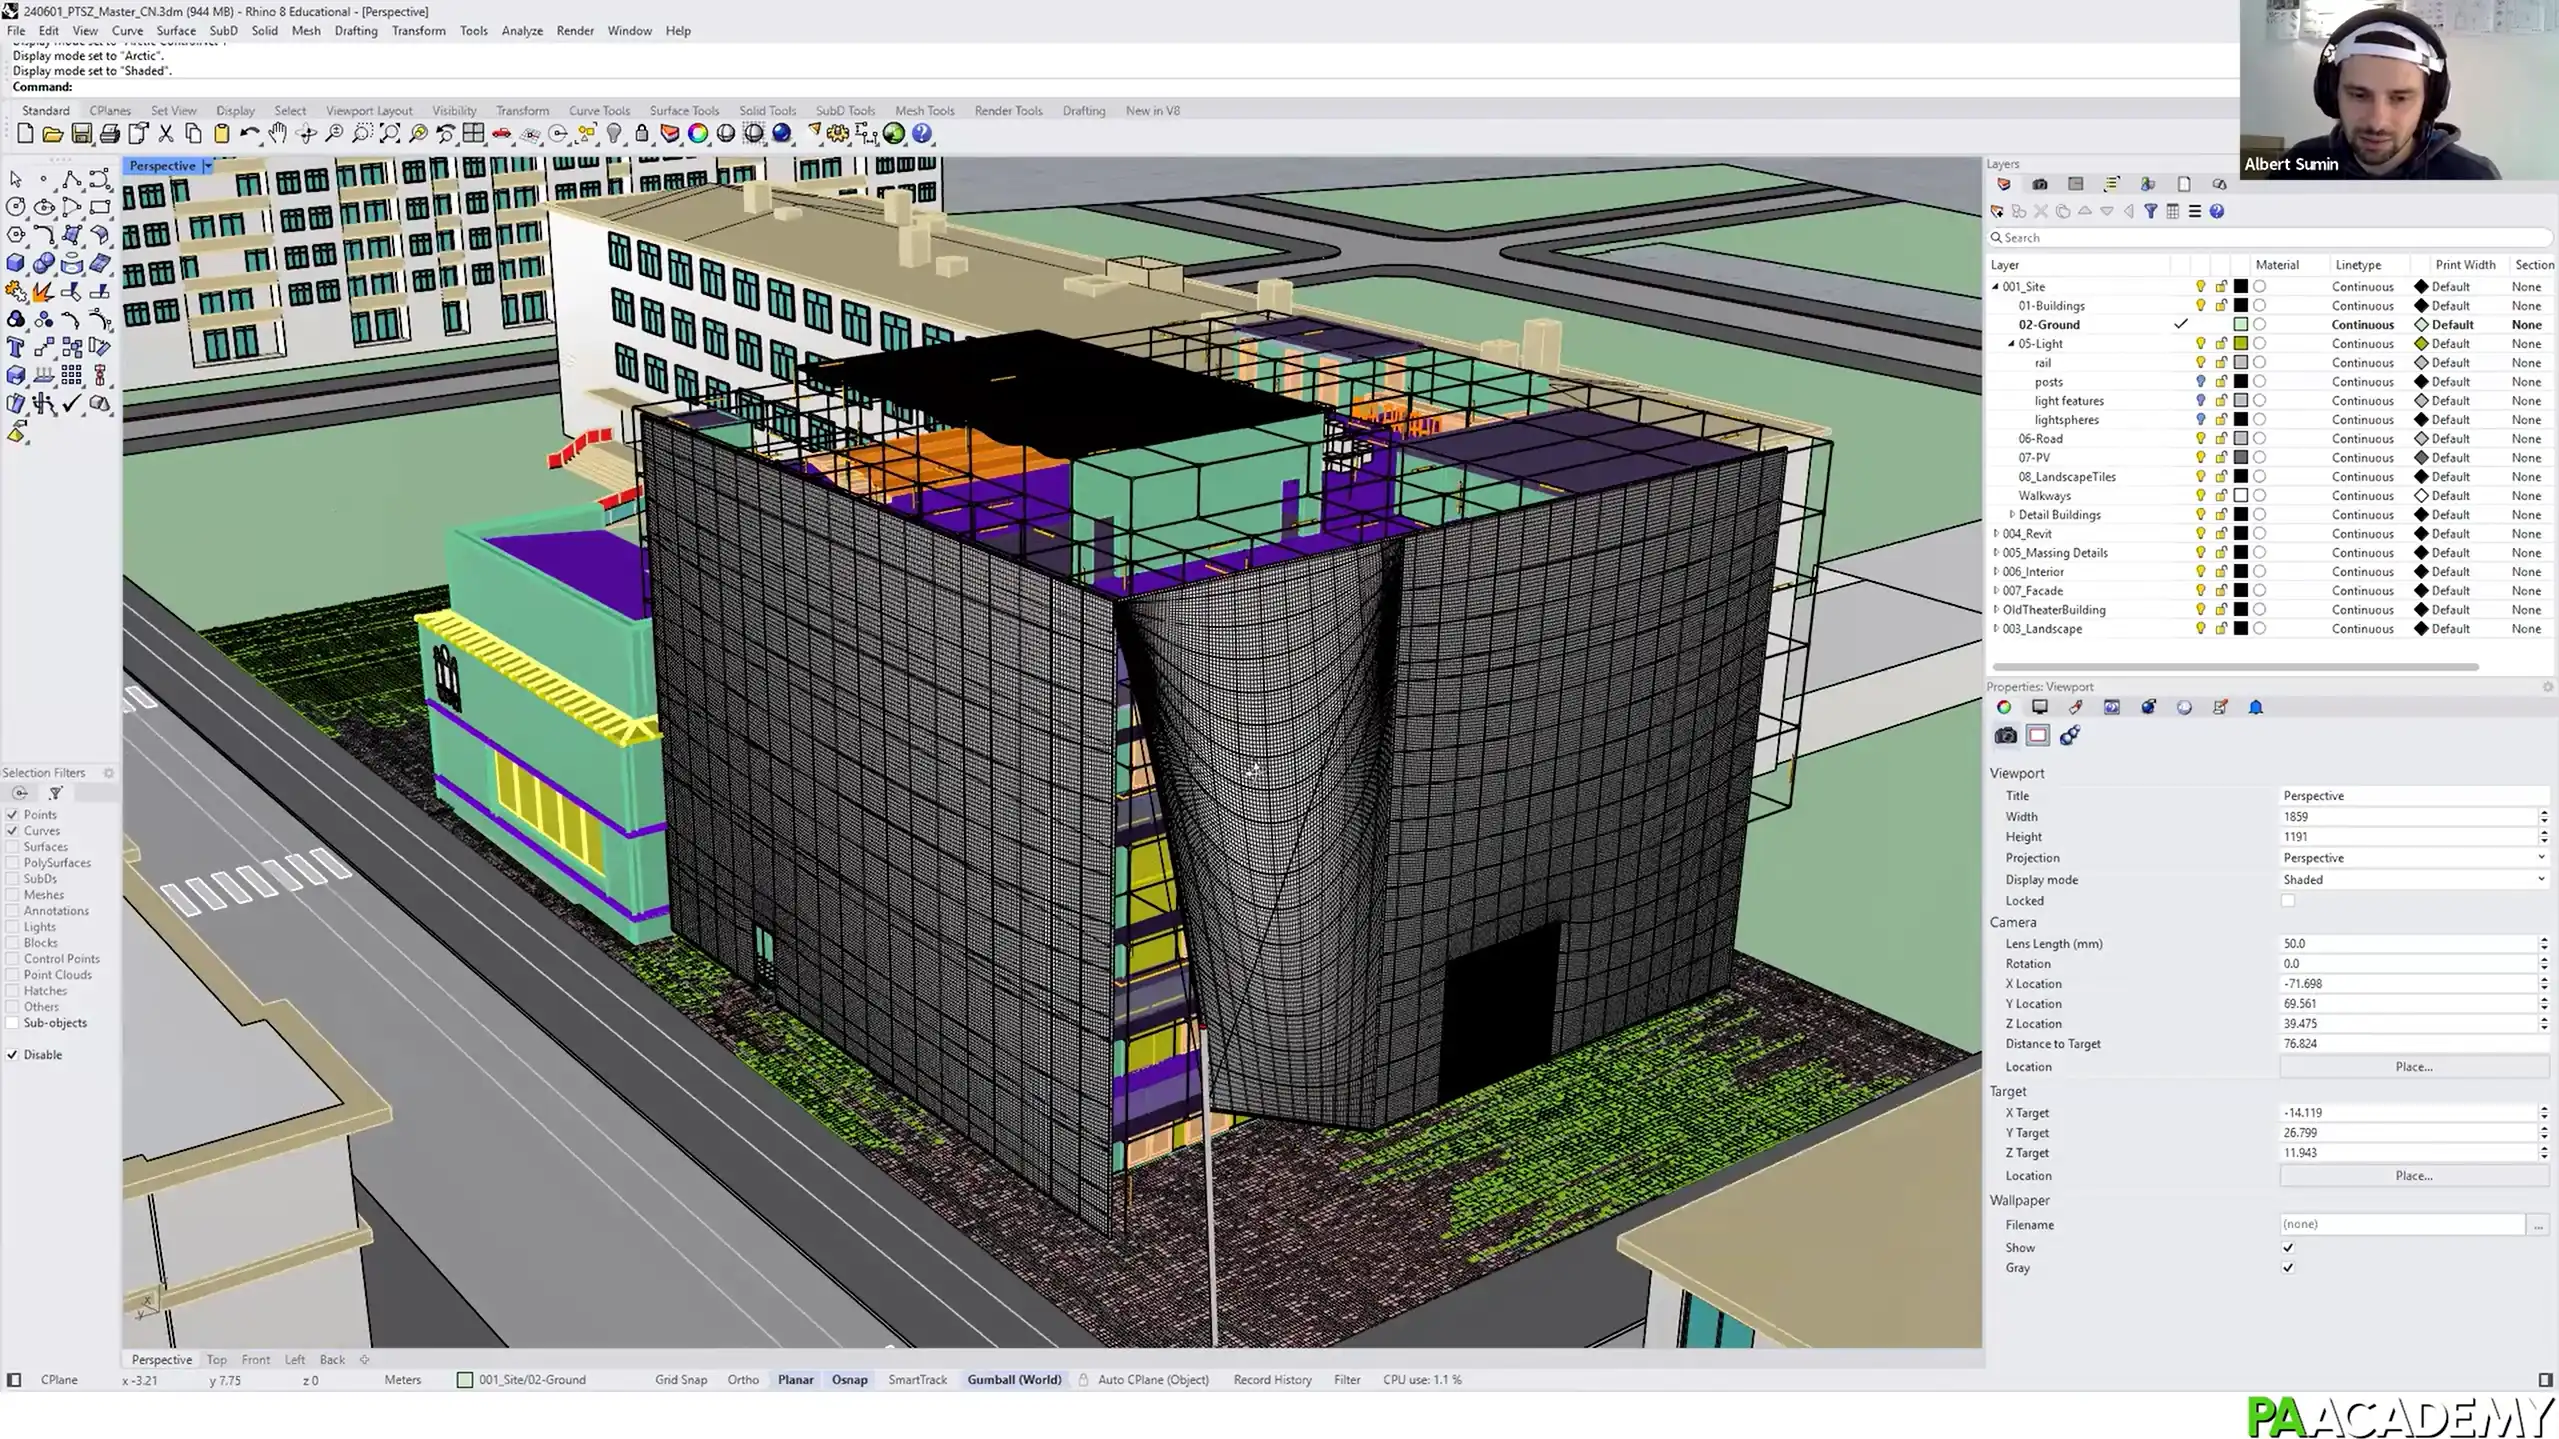The height and width of the screenshot is (1439, 2559).
Task: Open Rhino Help via the question mark icon
Action: (x=922, y=133)
